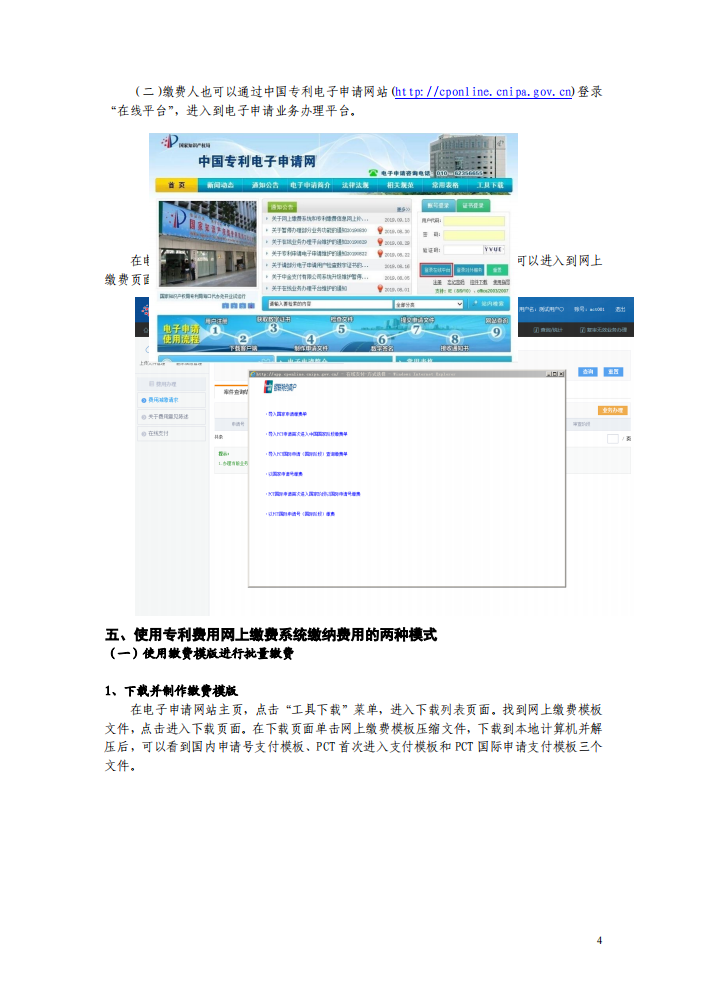708x1002 pixels.
Task: Switch to the 证书登录 login tab
Action: pyautogui.click(x=473, y=205)
